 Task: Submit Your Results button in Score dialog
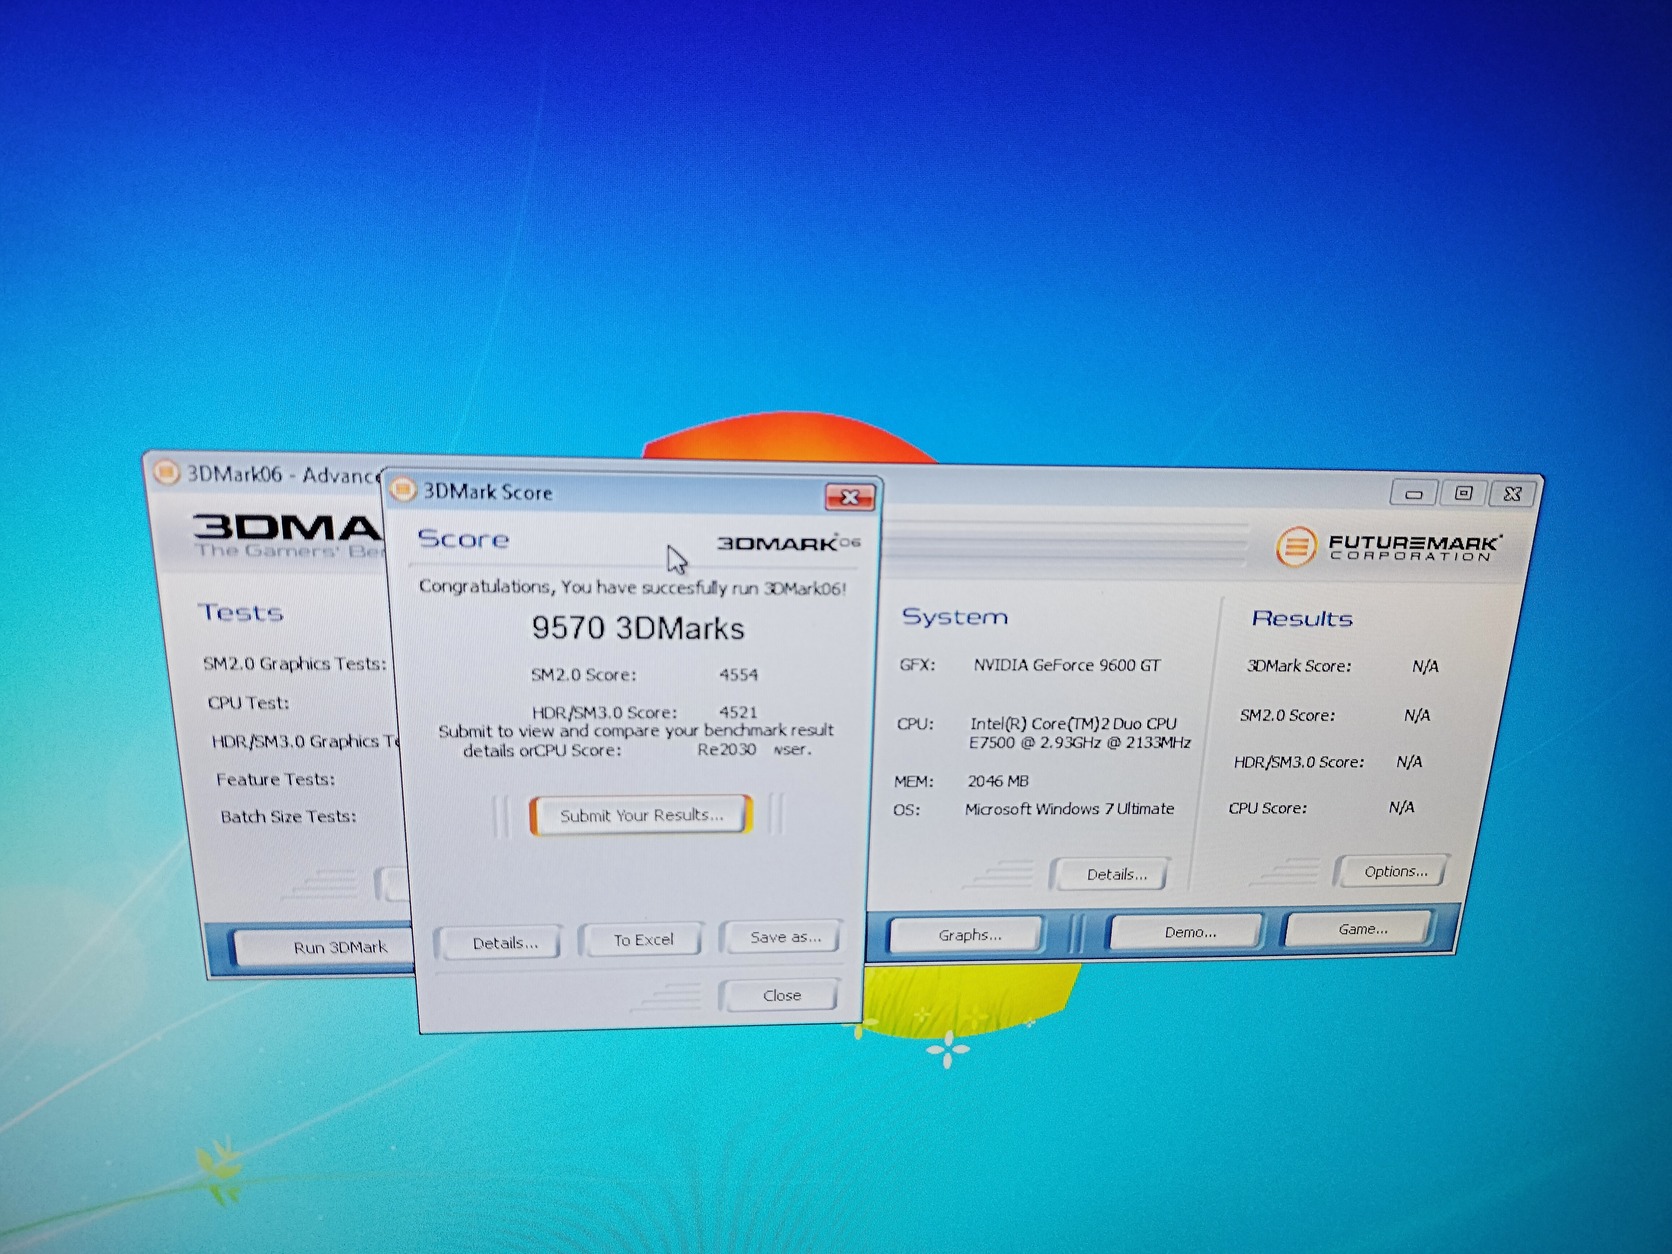coord(641,815)
